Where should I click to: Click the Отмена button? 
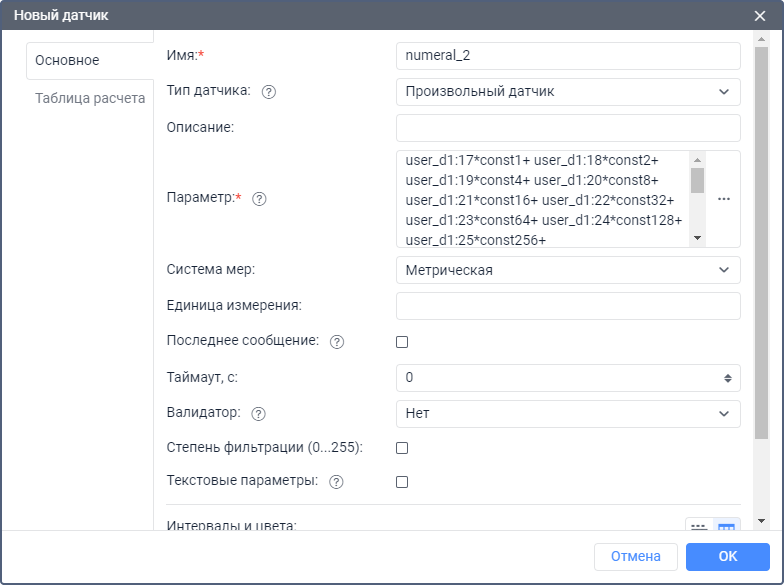click(636, 557)
